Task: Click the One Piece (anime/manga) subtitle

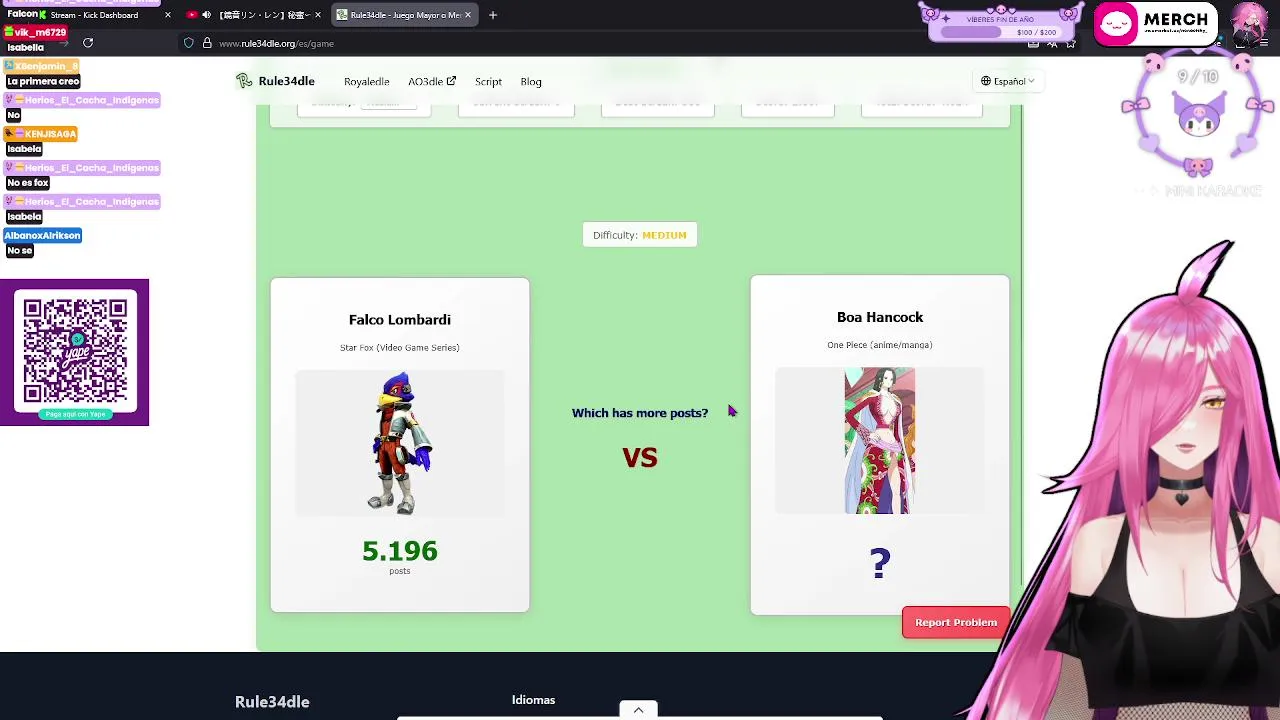Action: tap(880, 345)
